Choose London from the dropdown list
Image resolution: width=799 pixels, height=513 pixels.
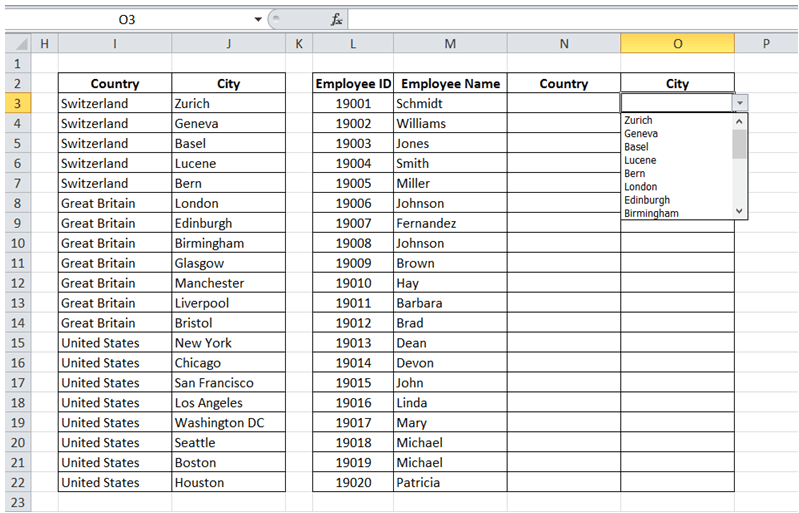tap(641, 186)
